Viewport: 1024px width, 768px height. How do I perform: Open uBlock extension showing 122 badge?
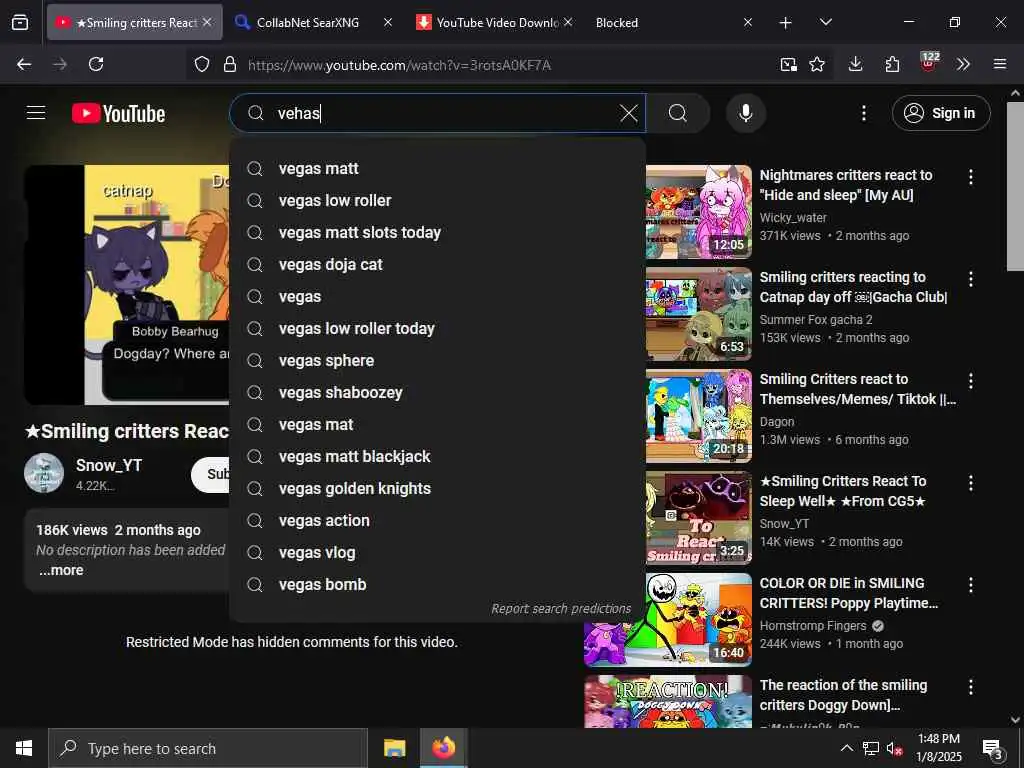coord(928,63)
